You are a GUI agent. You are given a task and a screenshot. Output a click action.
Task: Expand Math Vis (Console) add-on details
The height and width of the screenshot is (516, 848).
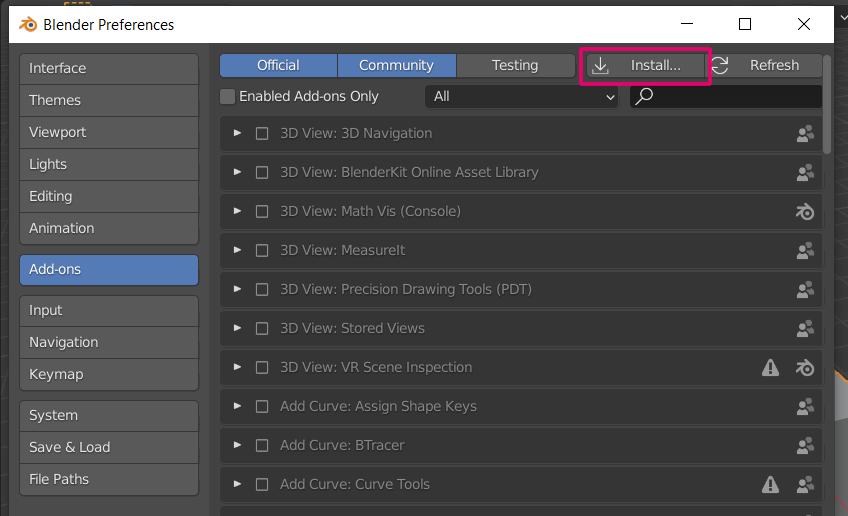[x=237, y=211]
